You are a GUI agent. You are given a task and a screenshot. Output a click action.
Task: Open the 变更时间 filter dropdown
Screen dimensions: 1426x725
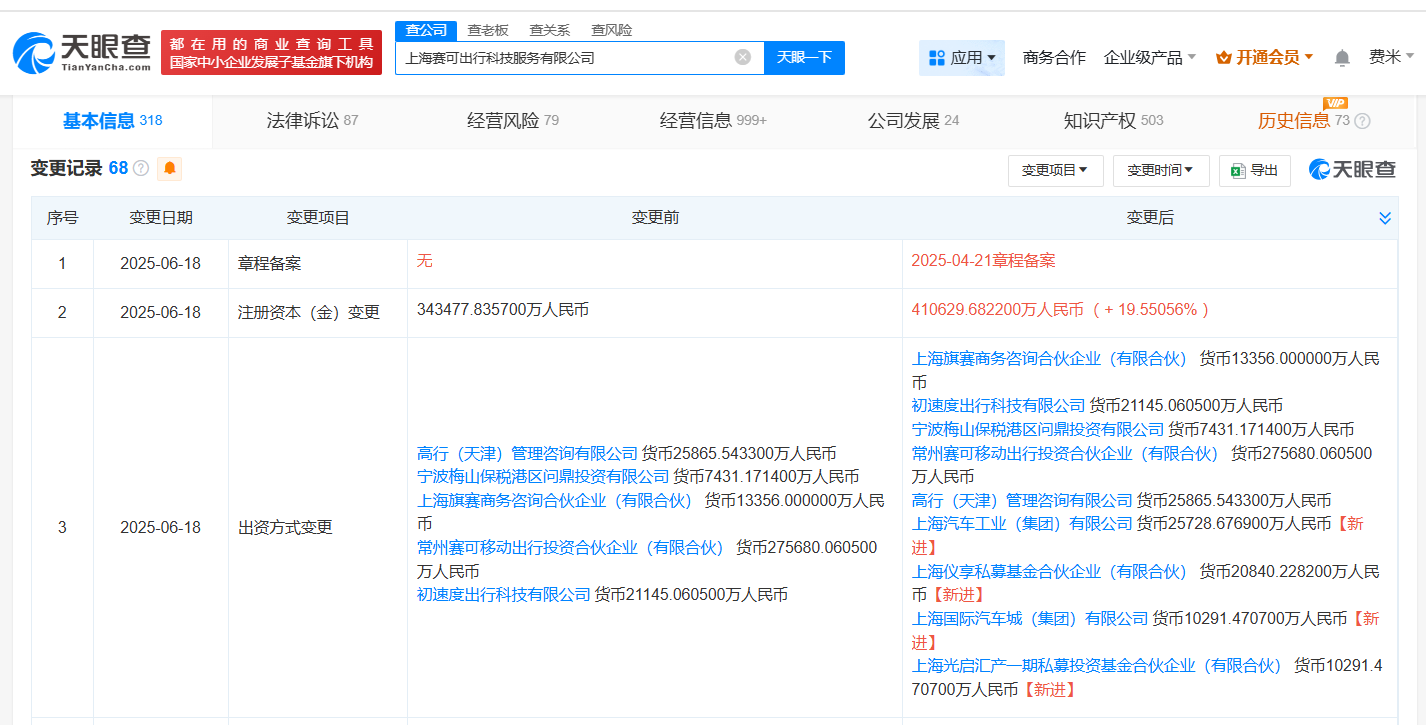coord(1161,171)
